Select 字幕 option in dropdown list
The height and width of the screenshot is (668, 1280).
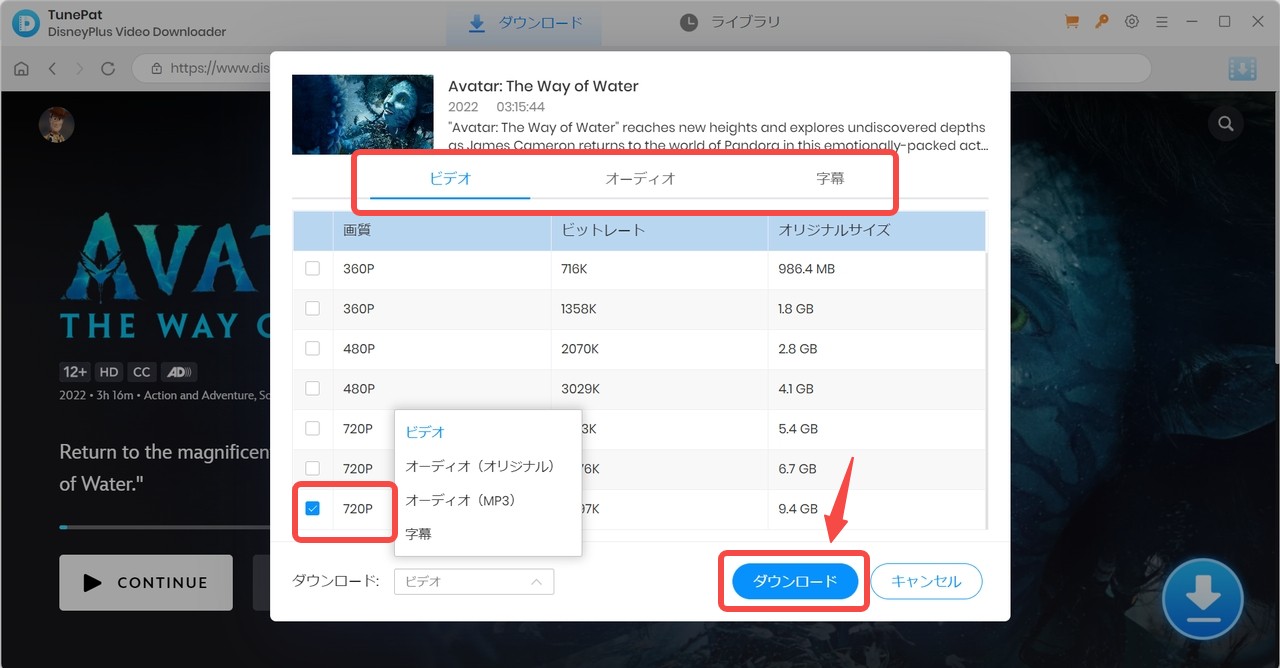[x=419, y=534]
